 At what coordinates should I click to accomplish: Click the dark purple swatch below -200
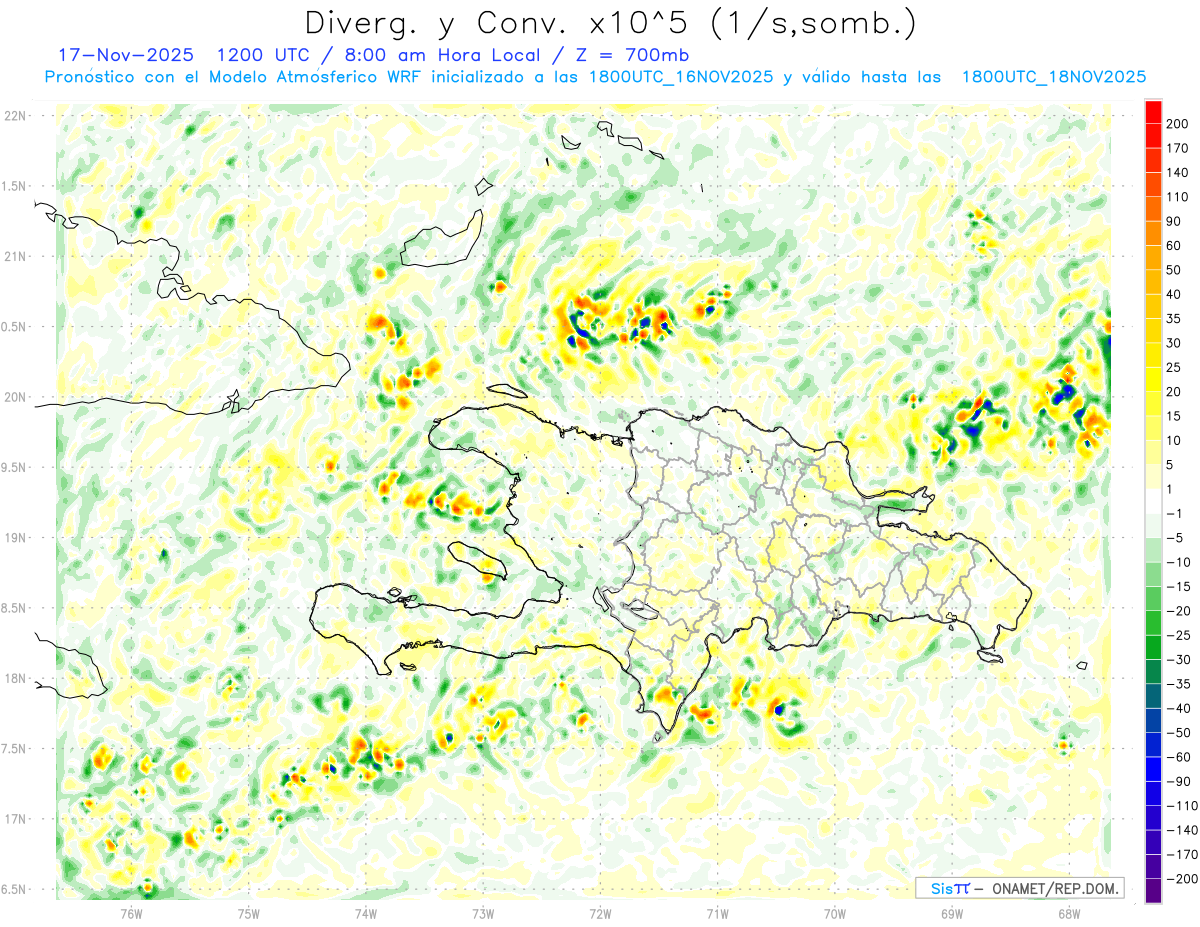1154,890
